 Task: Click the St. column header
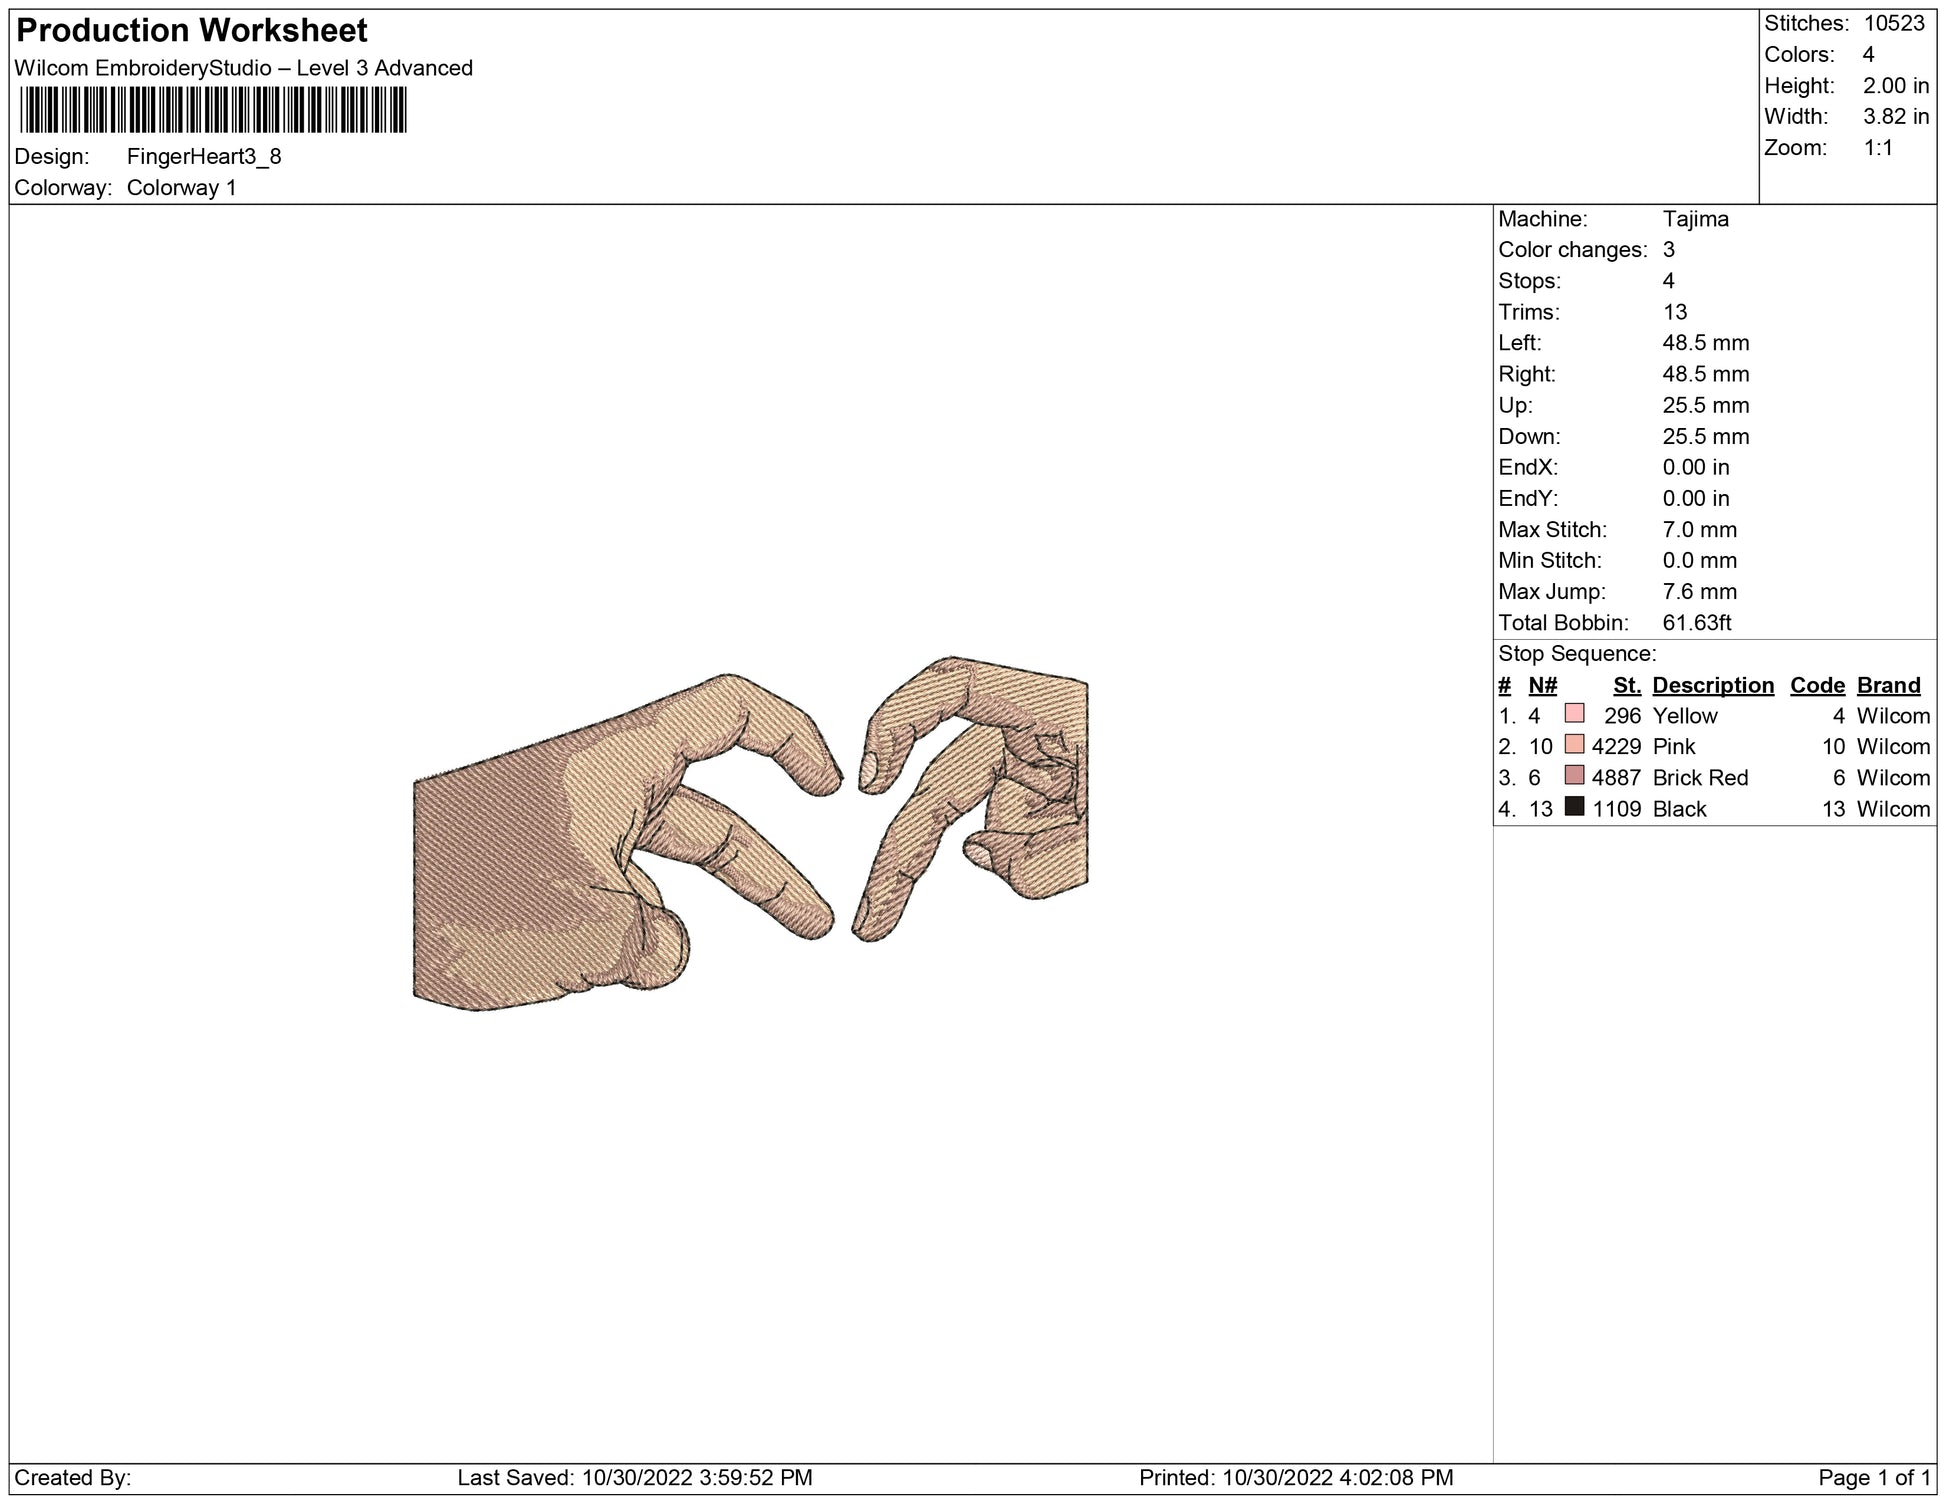[1626, 685]
